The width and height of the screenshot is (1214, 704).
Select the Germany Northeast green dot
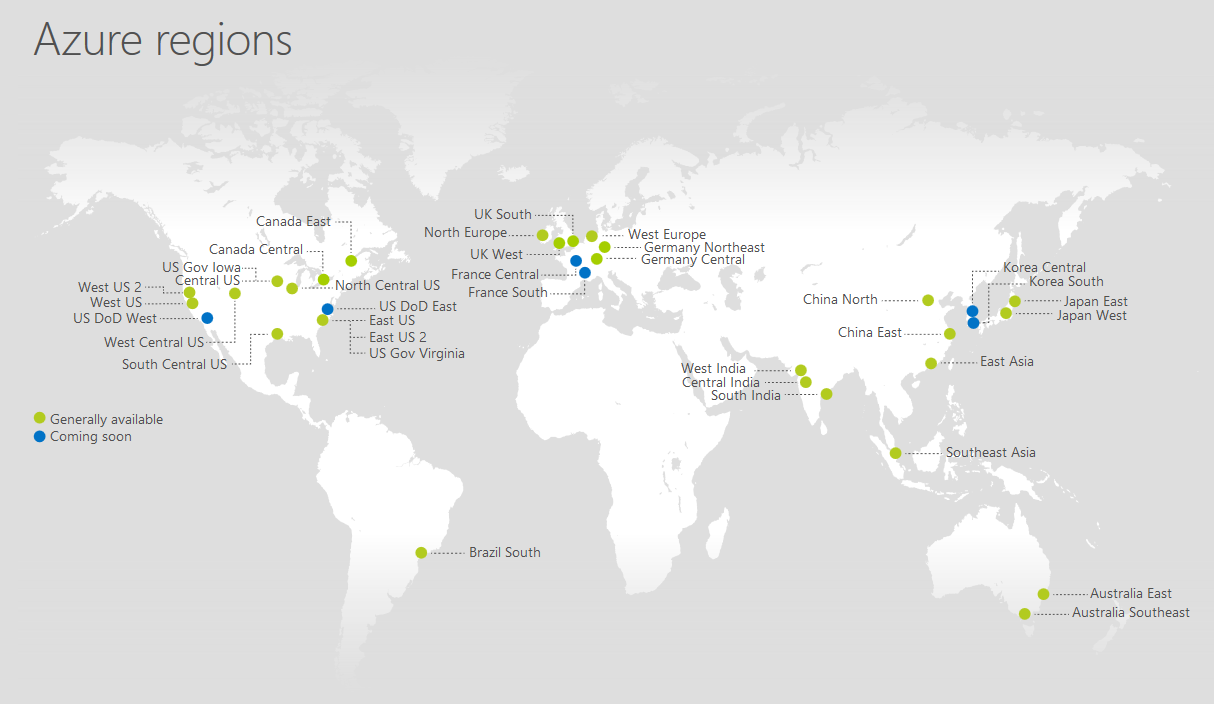click(604, 247)
